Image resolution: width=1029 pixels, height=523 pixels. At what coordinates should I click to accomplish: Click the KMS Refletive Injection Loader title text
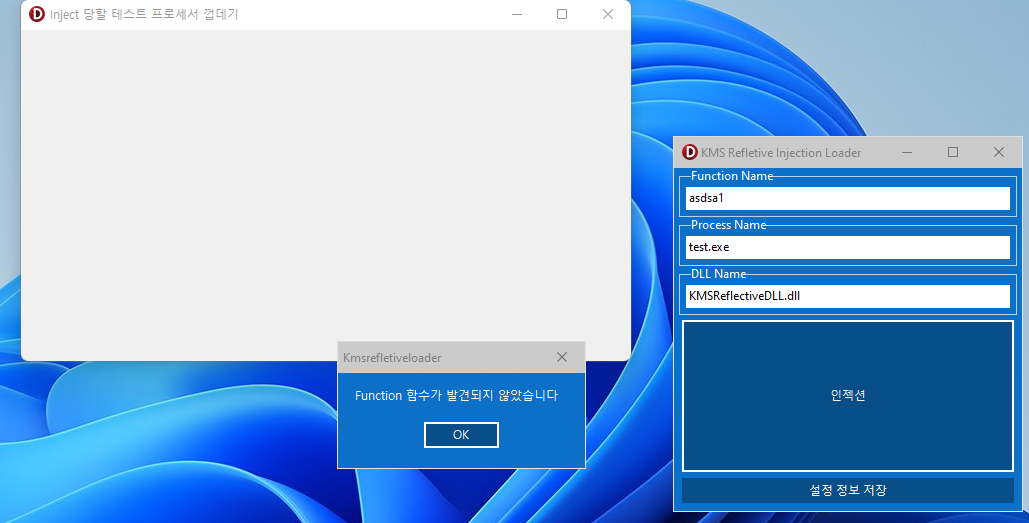[781, 153]
